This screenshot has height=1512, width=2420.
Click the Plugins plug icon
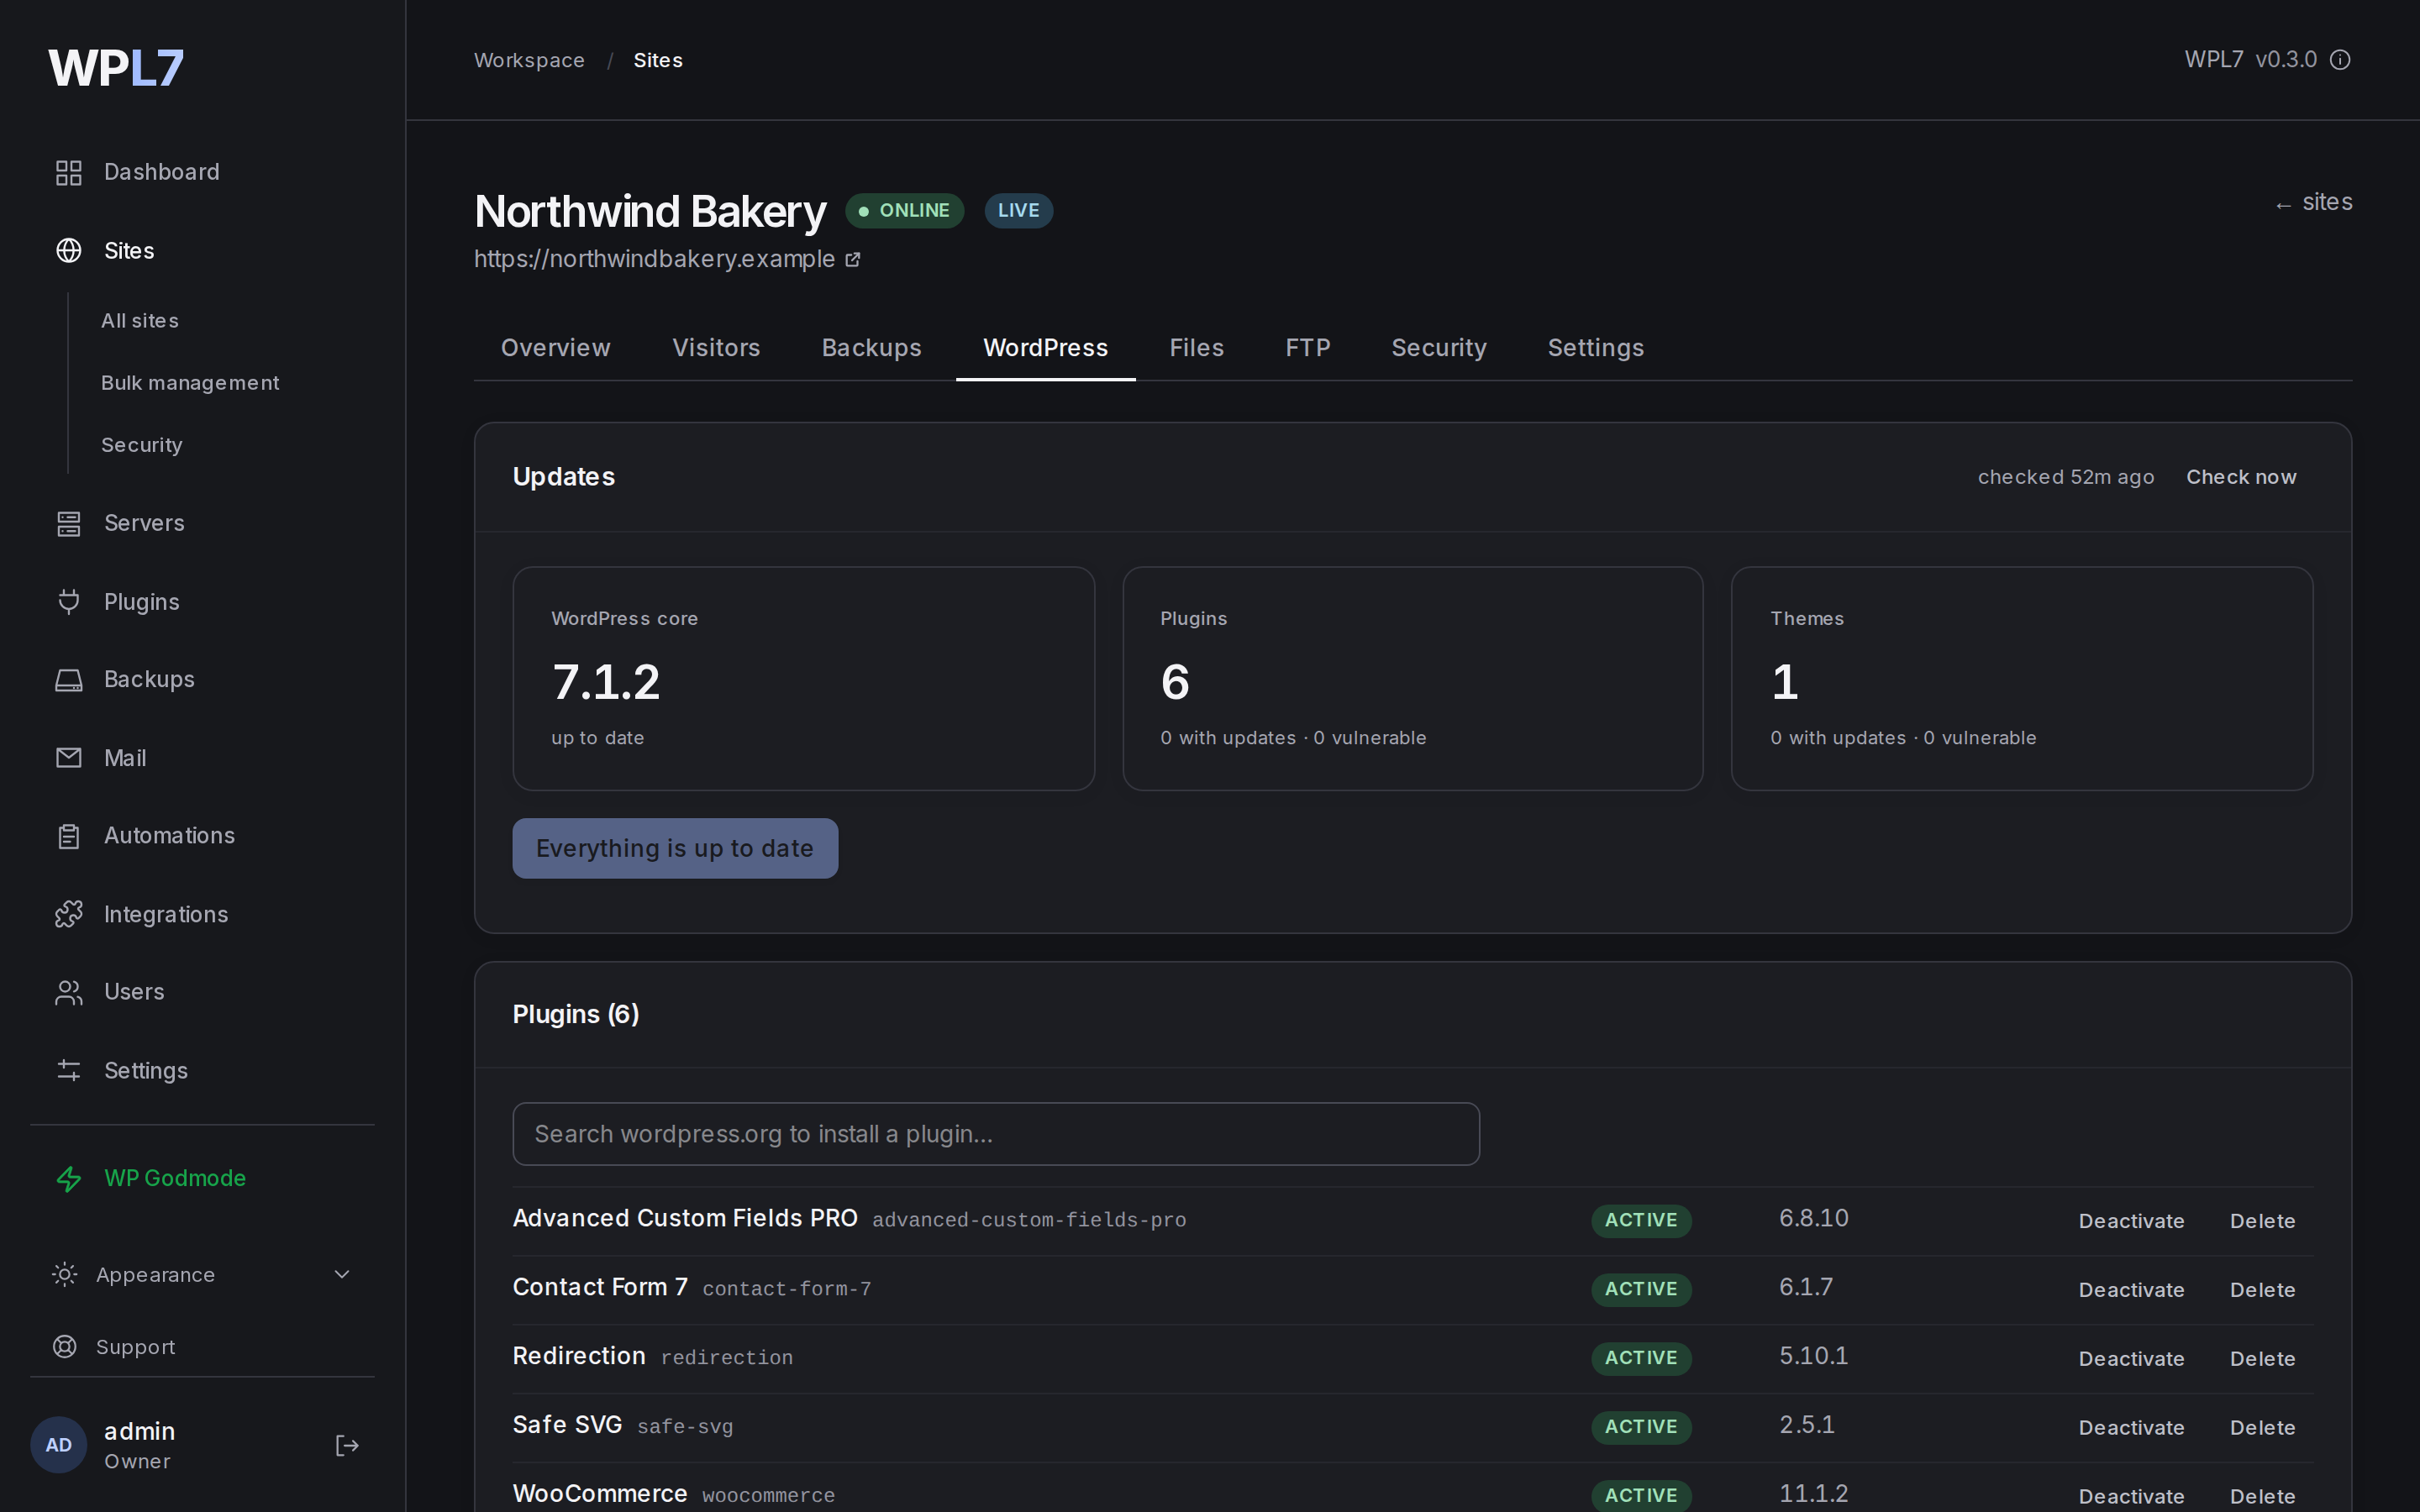[68, 602]
